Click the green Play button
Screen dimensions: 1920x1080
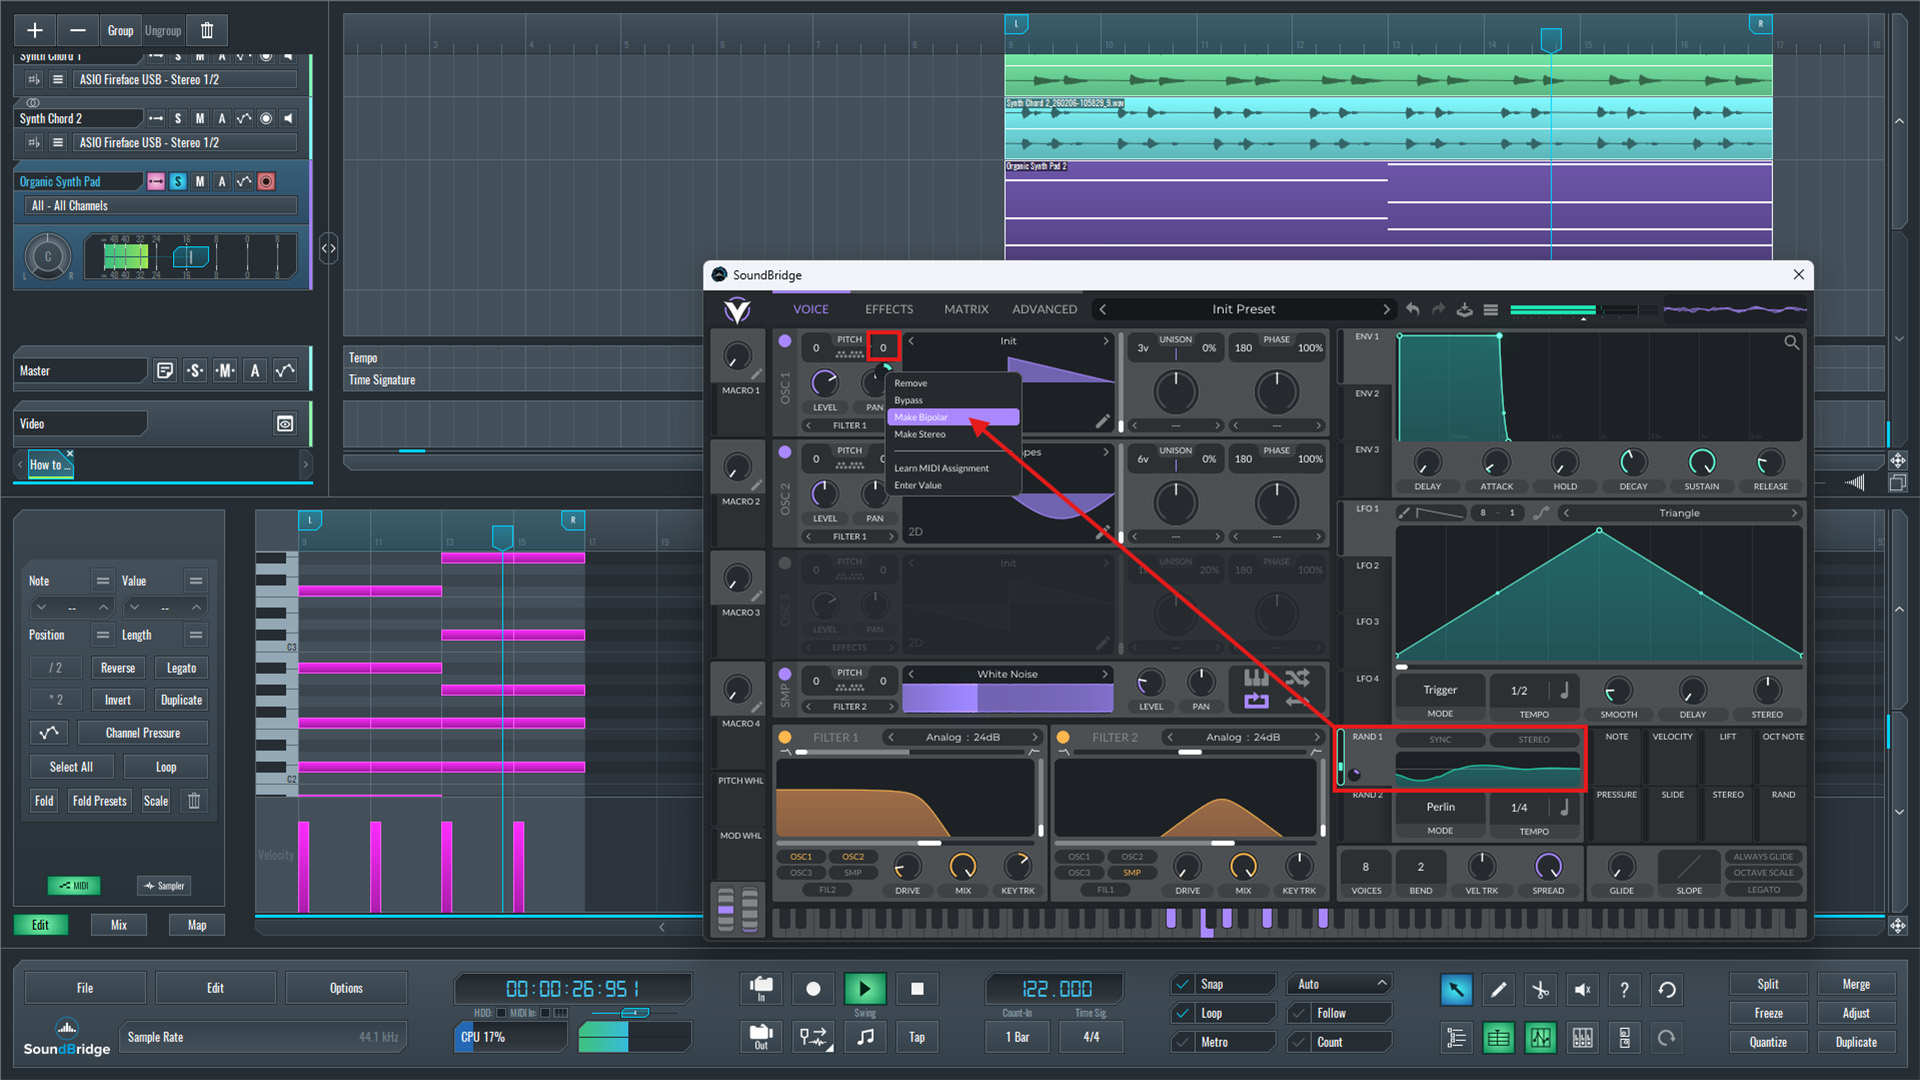click(865, 989)
